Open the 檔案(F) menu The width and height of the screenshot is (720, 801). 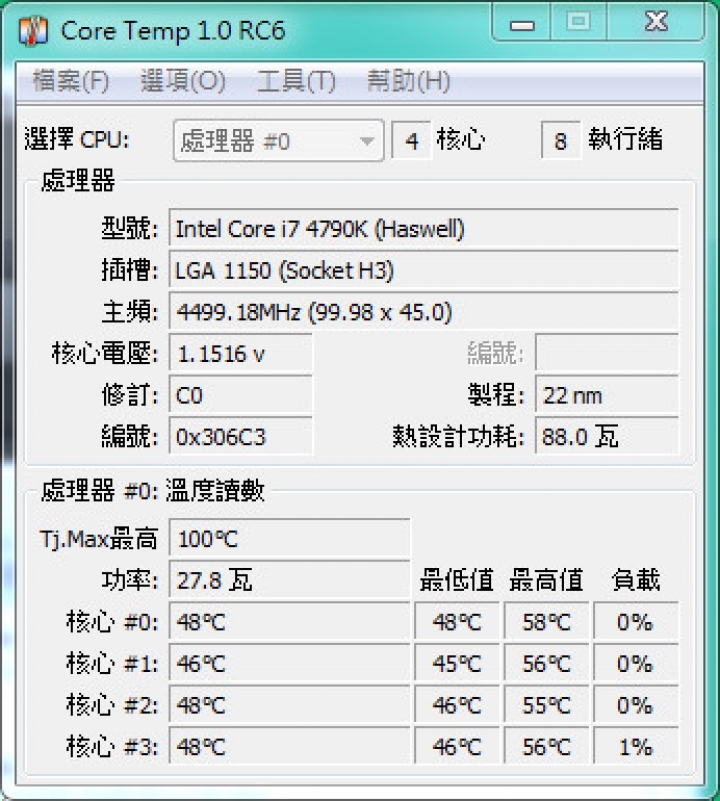(x=71, y=81)
